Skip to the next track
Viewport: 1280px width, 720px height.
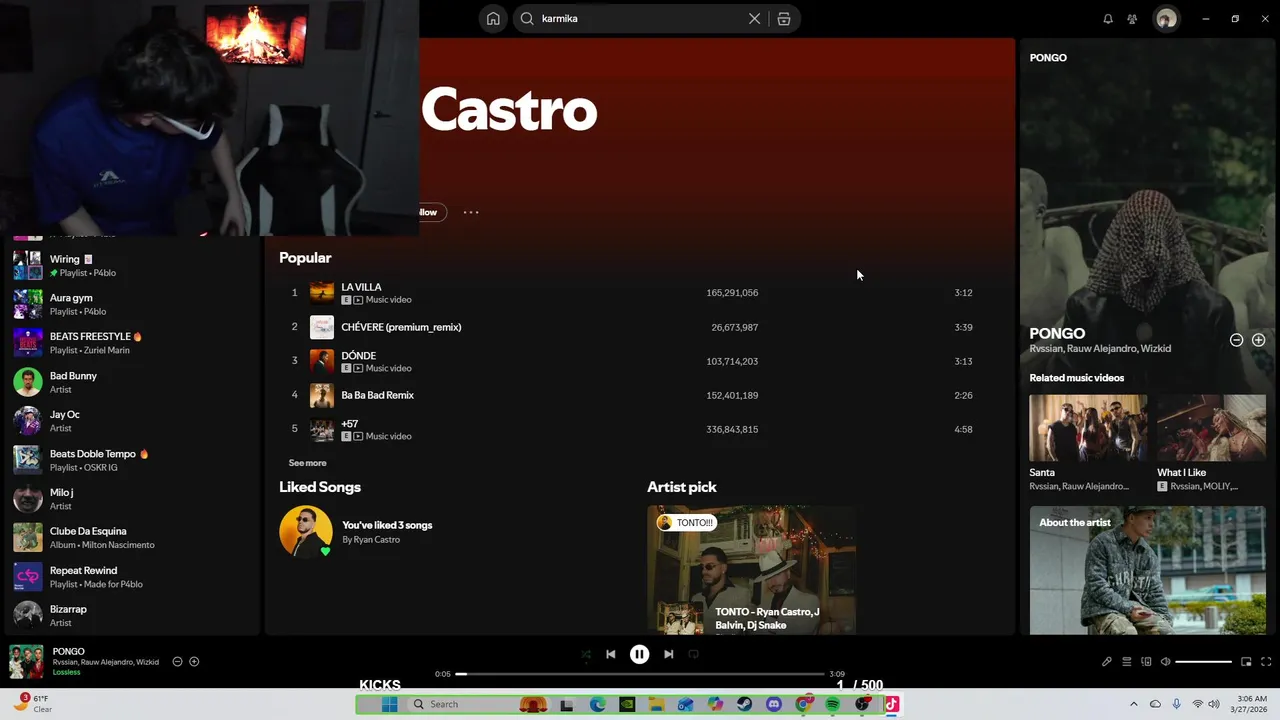[668, 654]
